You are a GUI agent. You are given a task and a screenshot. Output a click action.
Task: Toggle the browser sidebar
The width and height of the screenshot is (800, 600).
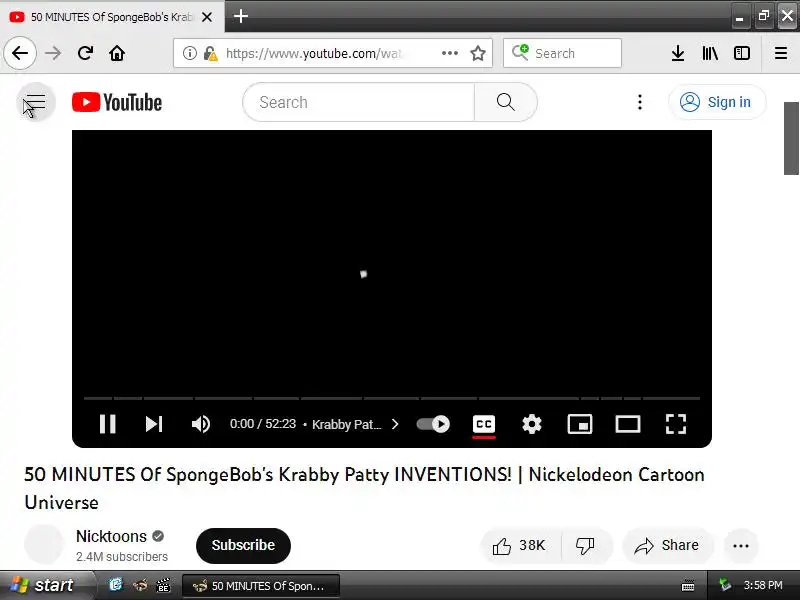(x=742, y=53)
